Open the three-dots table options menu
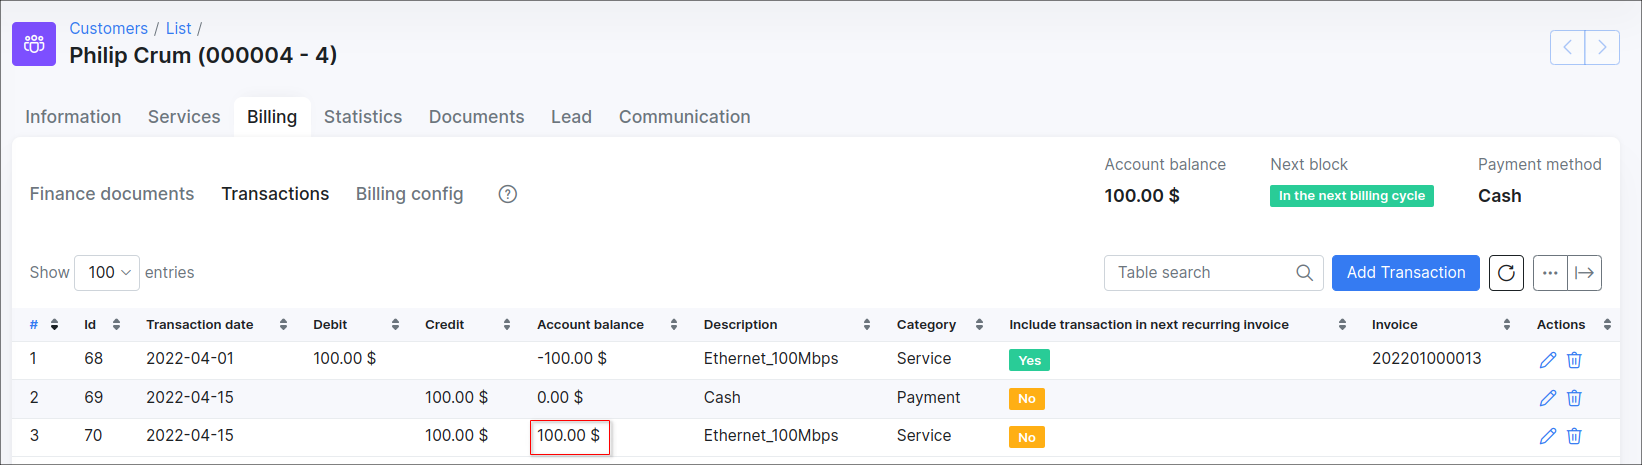Viewport: 1642px width, 465px height. click(x=1550, y=273)
